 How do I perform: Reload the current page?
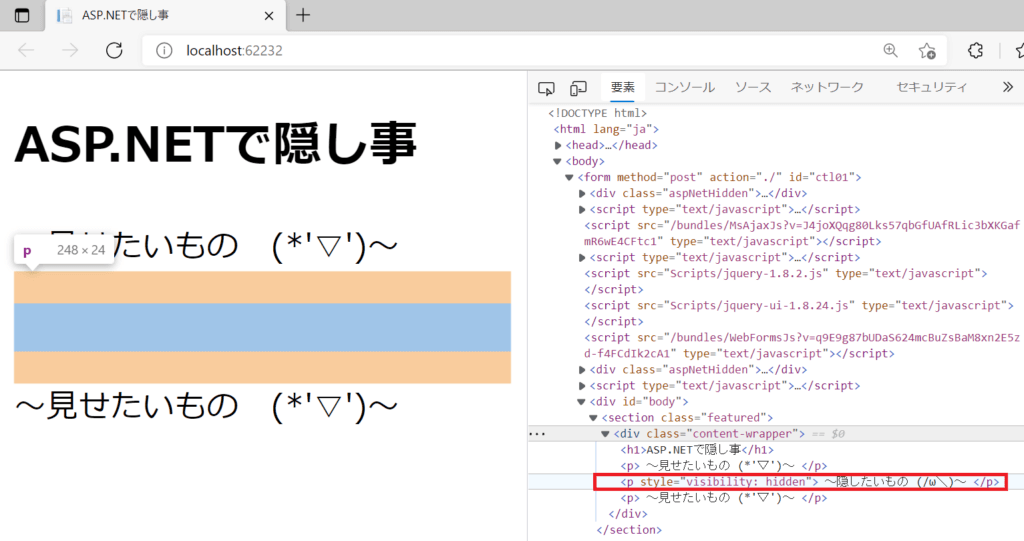point(114,50)
